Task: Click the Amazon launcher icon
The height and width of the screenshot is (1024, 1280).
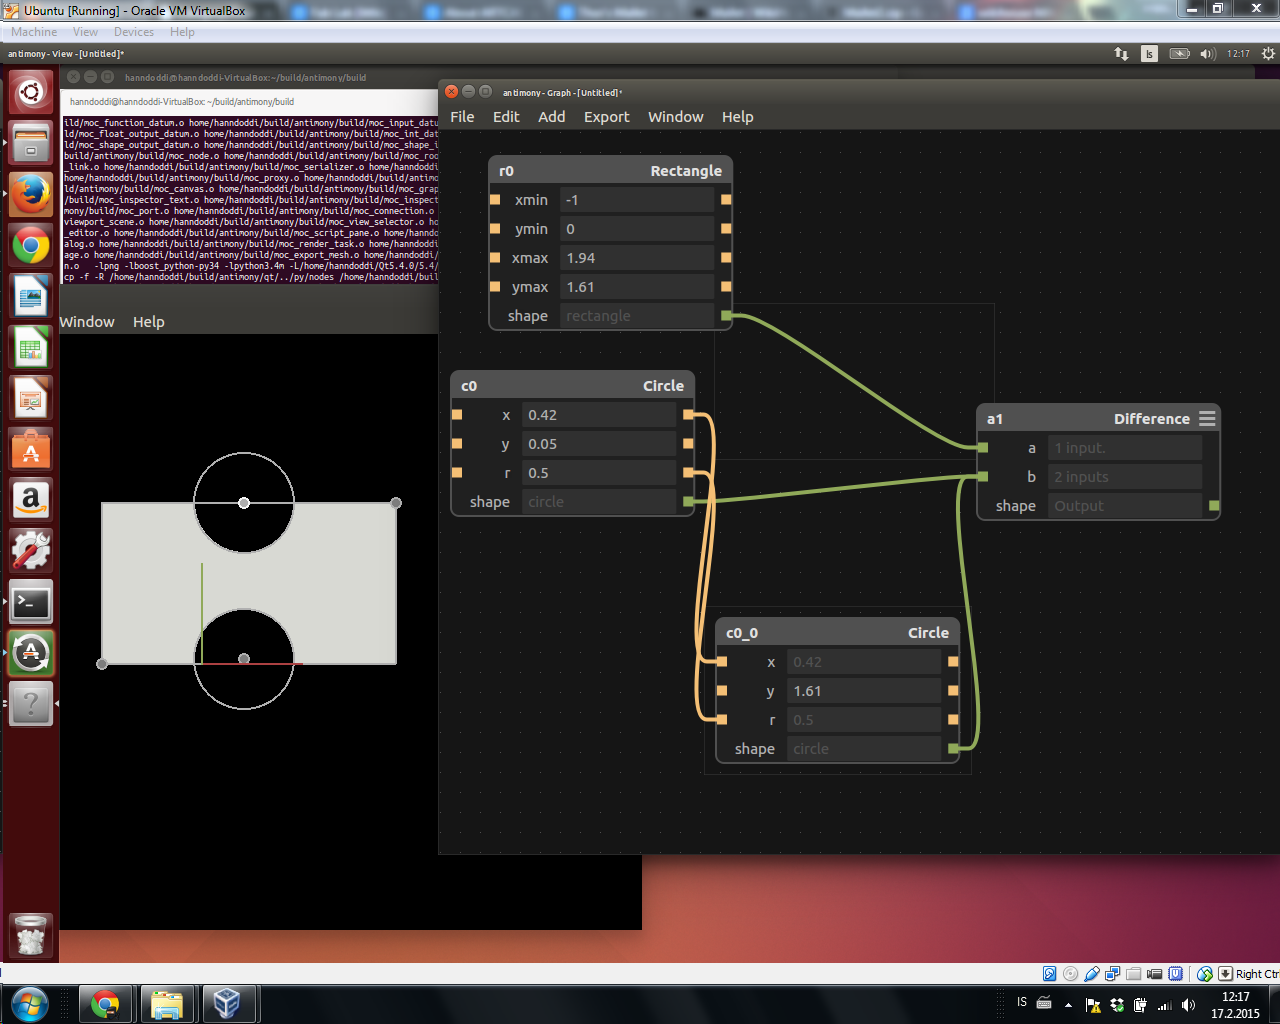Action: pos(31,500)
